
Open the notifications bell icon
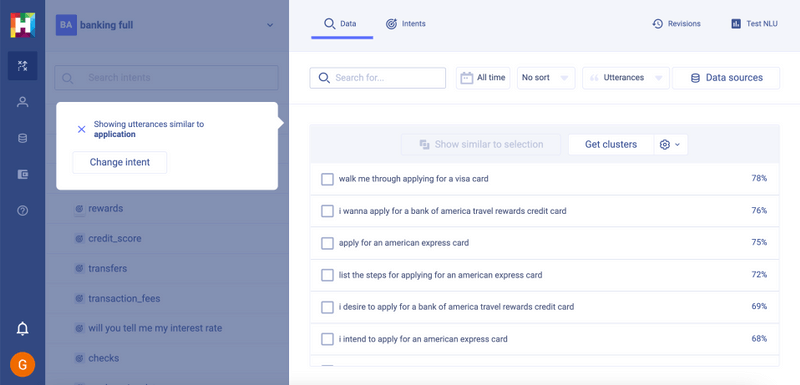tap(22, 329)
